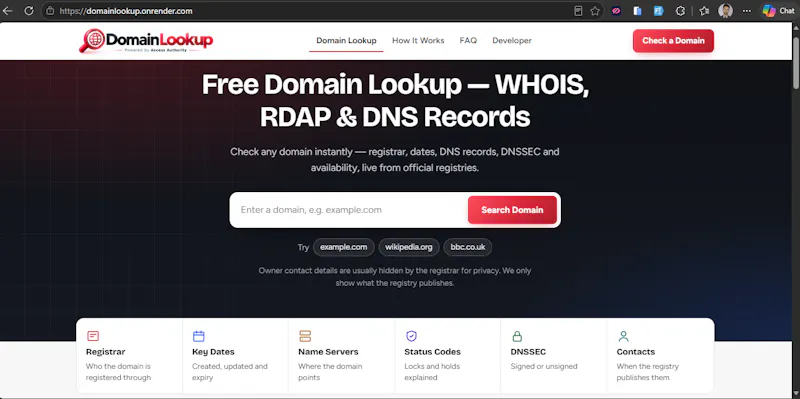Click the DomainLookup logo
The width and height of the screenshot is (800, 399).
[146, 40]
